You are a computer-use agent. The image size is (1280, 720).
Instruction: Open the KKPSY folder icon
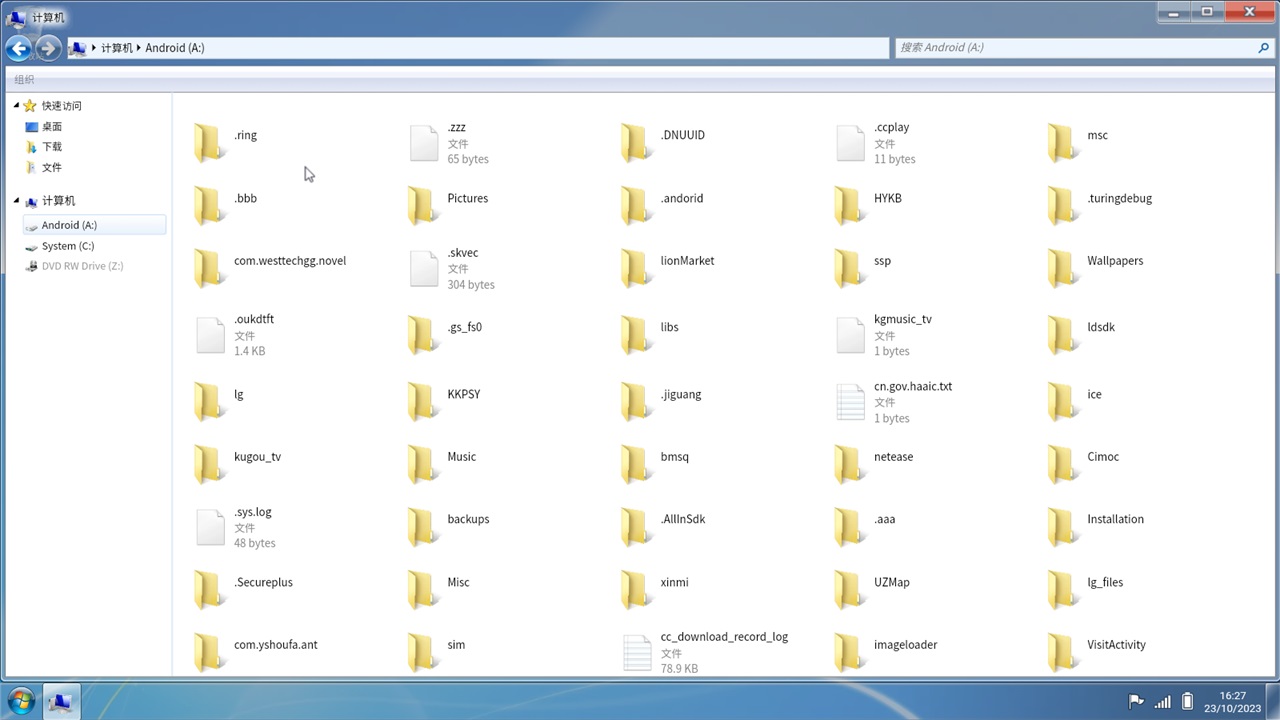423,402
